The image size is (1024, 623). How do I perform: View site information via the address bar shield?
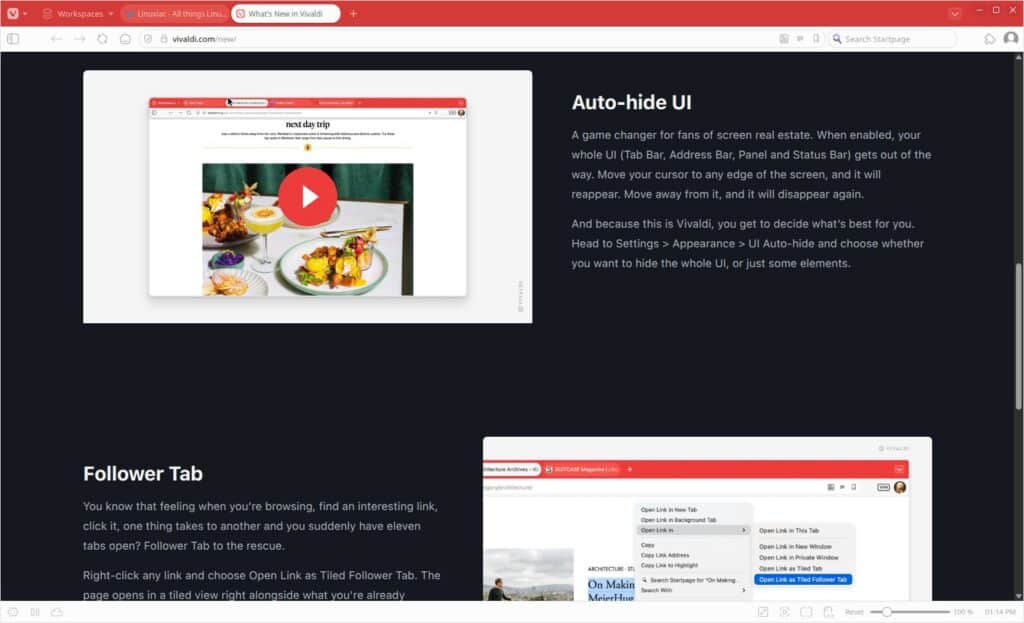coord(148,39)
